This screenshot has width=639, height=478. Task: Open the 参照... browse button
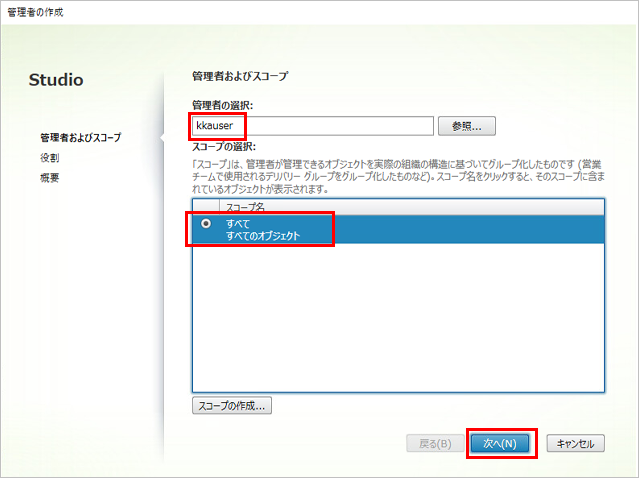point(467,126)
